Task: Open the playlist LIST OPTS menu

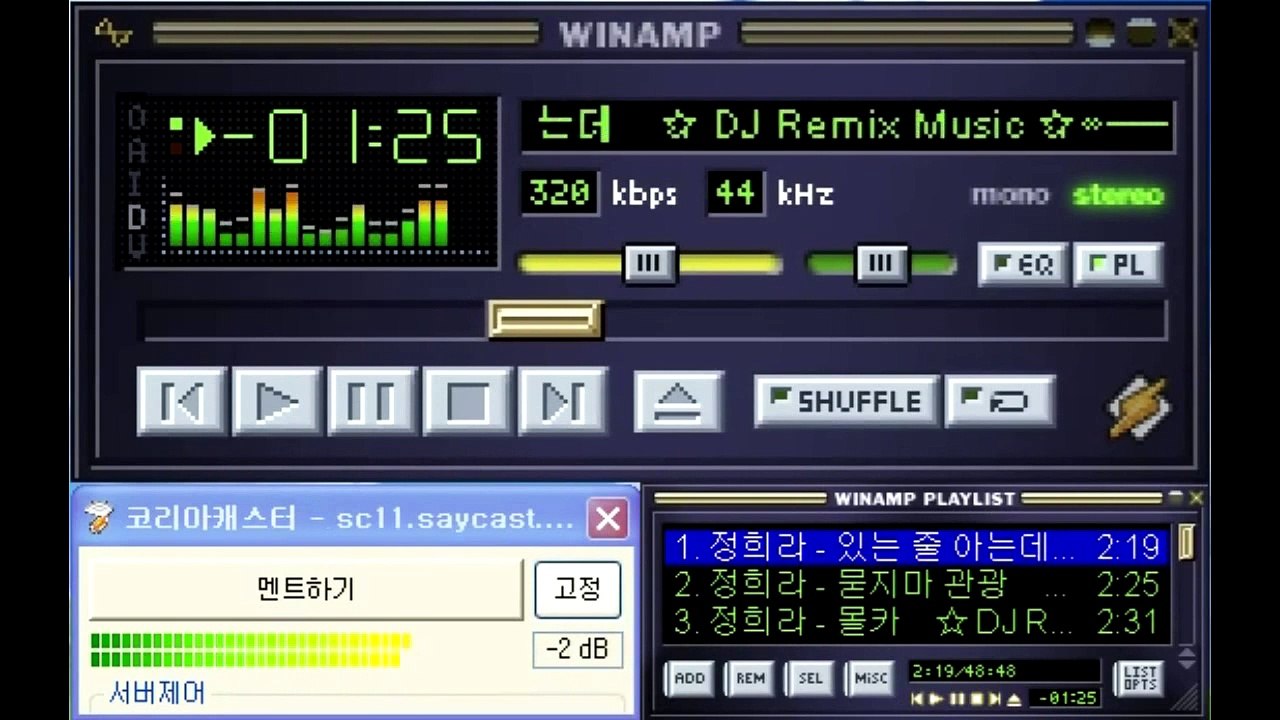Action: [x=1139, y=678]
